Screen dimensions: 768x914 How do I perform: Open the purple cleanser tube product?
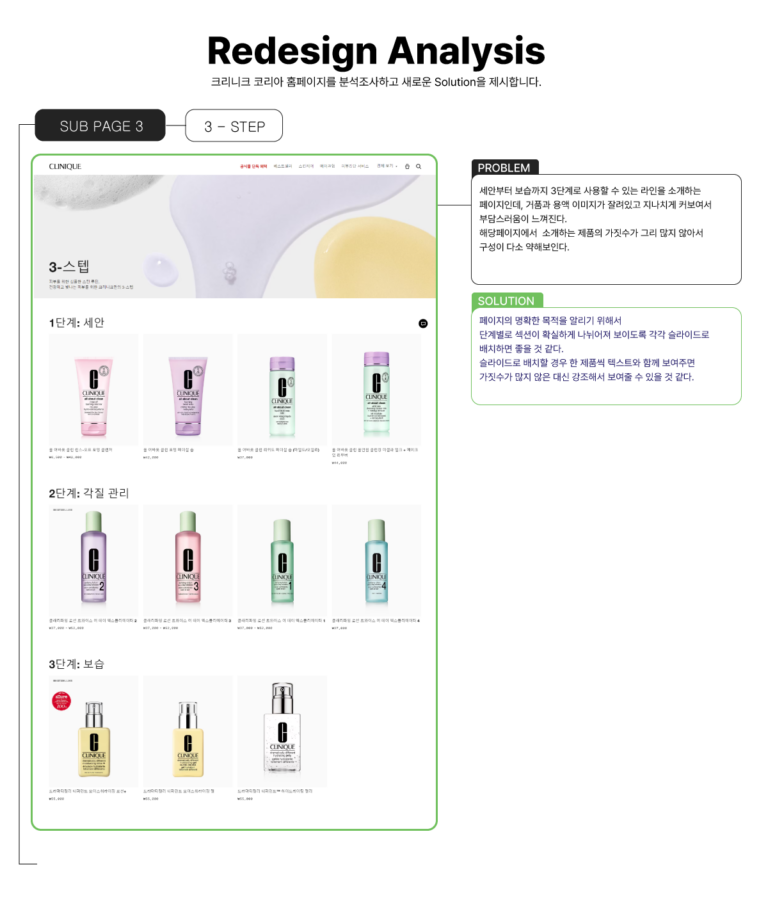point(188,390)
